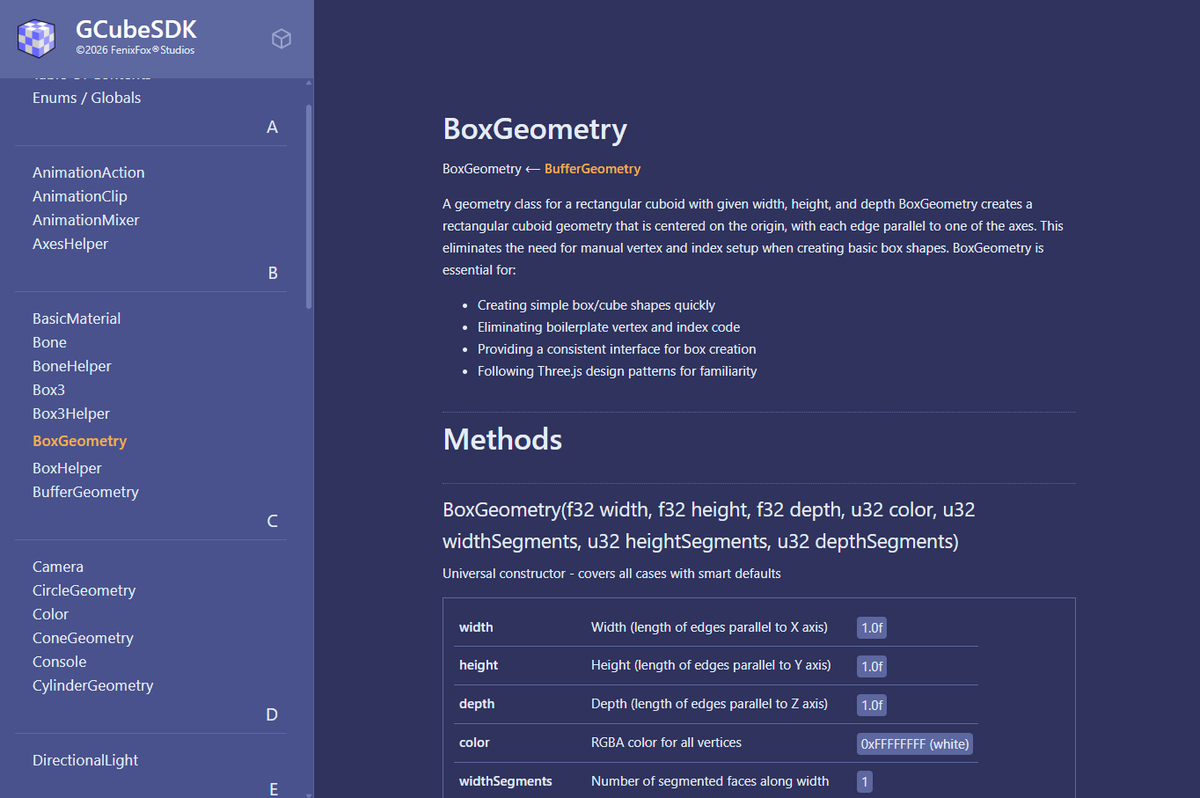
Task: Open ConeGeometry documentation
Action: tap(83, 638)
